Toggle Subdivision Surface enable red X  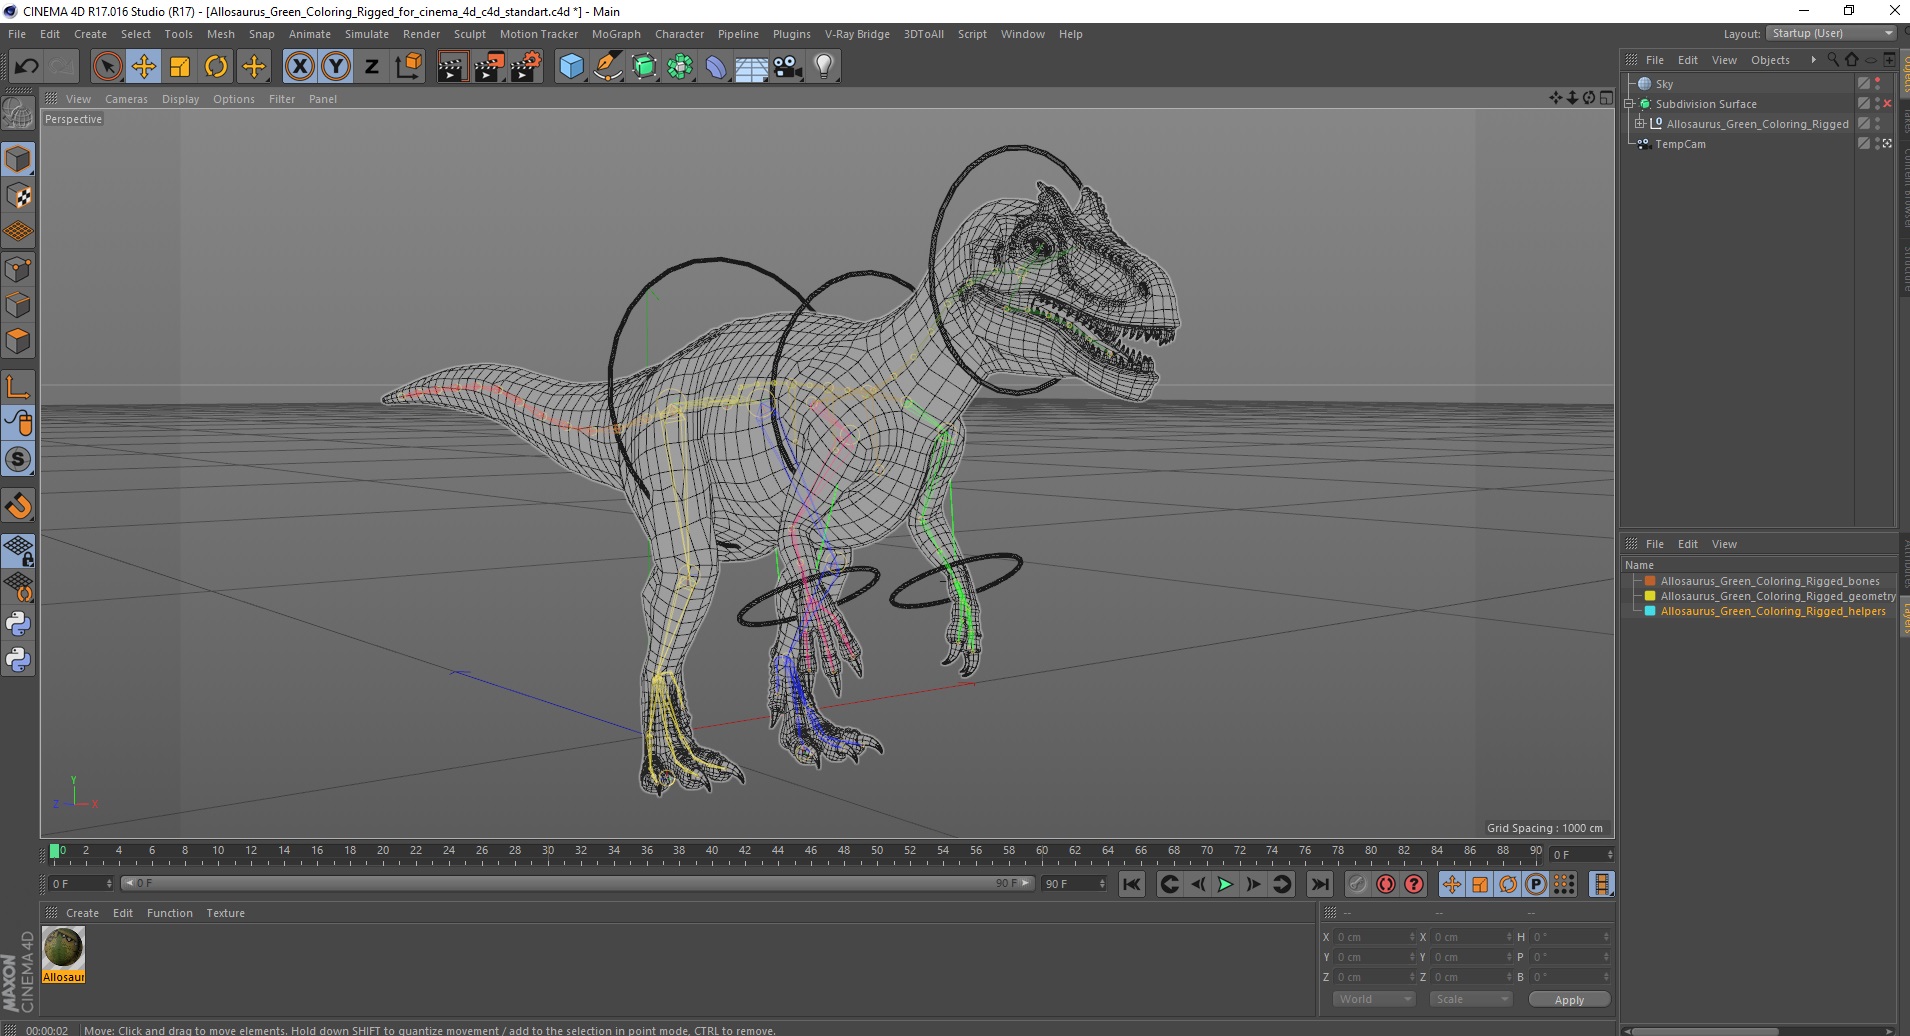(1888, 104)
